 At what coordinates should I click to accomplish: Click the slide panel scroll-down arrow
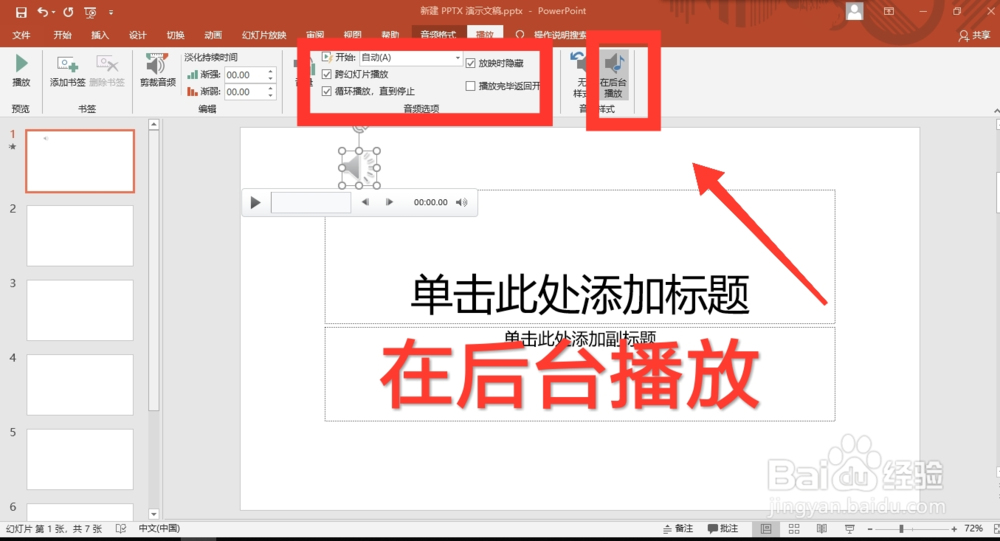point(154,514)
